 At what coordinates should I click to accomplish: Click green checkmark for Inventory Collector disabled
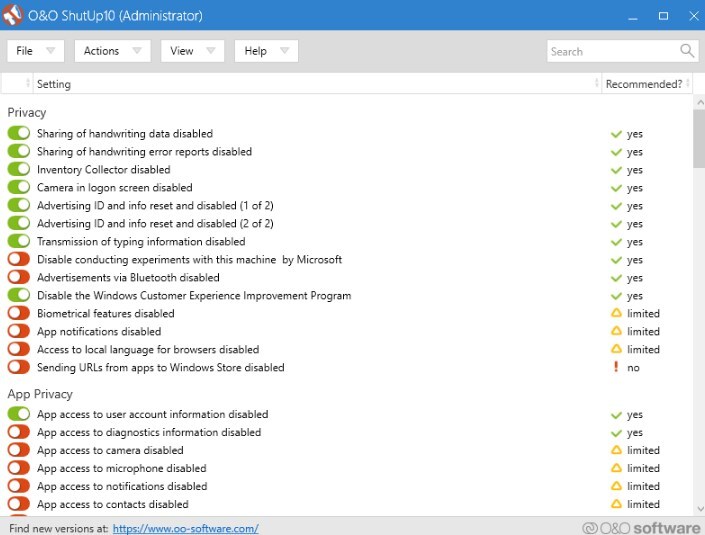pos(617,170)
